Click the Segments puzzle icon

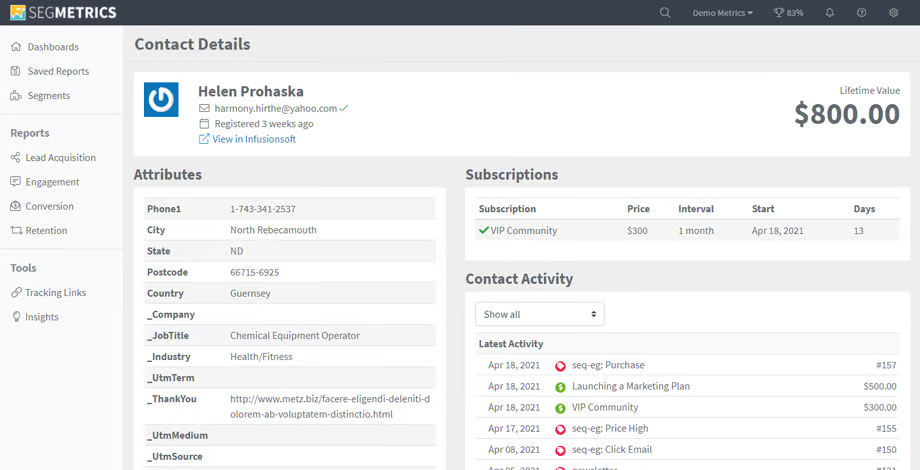(x=16, y=96)
